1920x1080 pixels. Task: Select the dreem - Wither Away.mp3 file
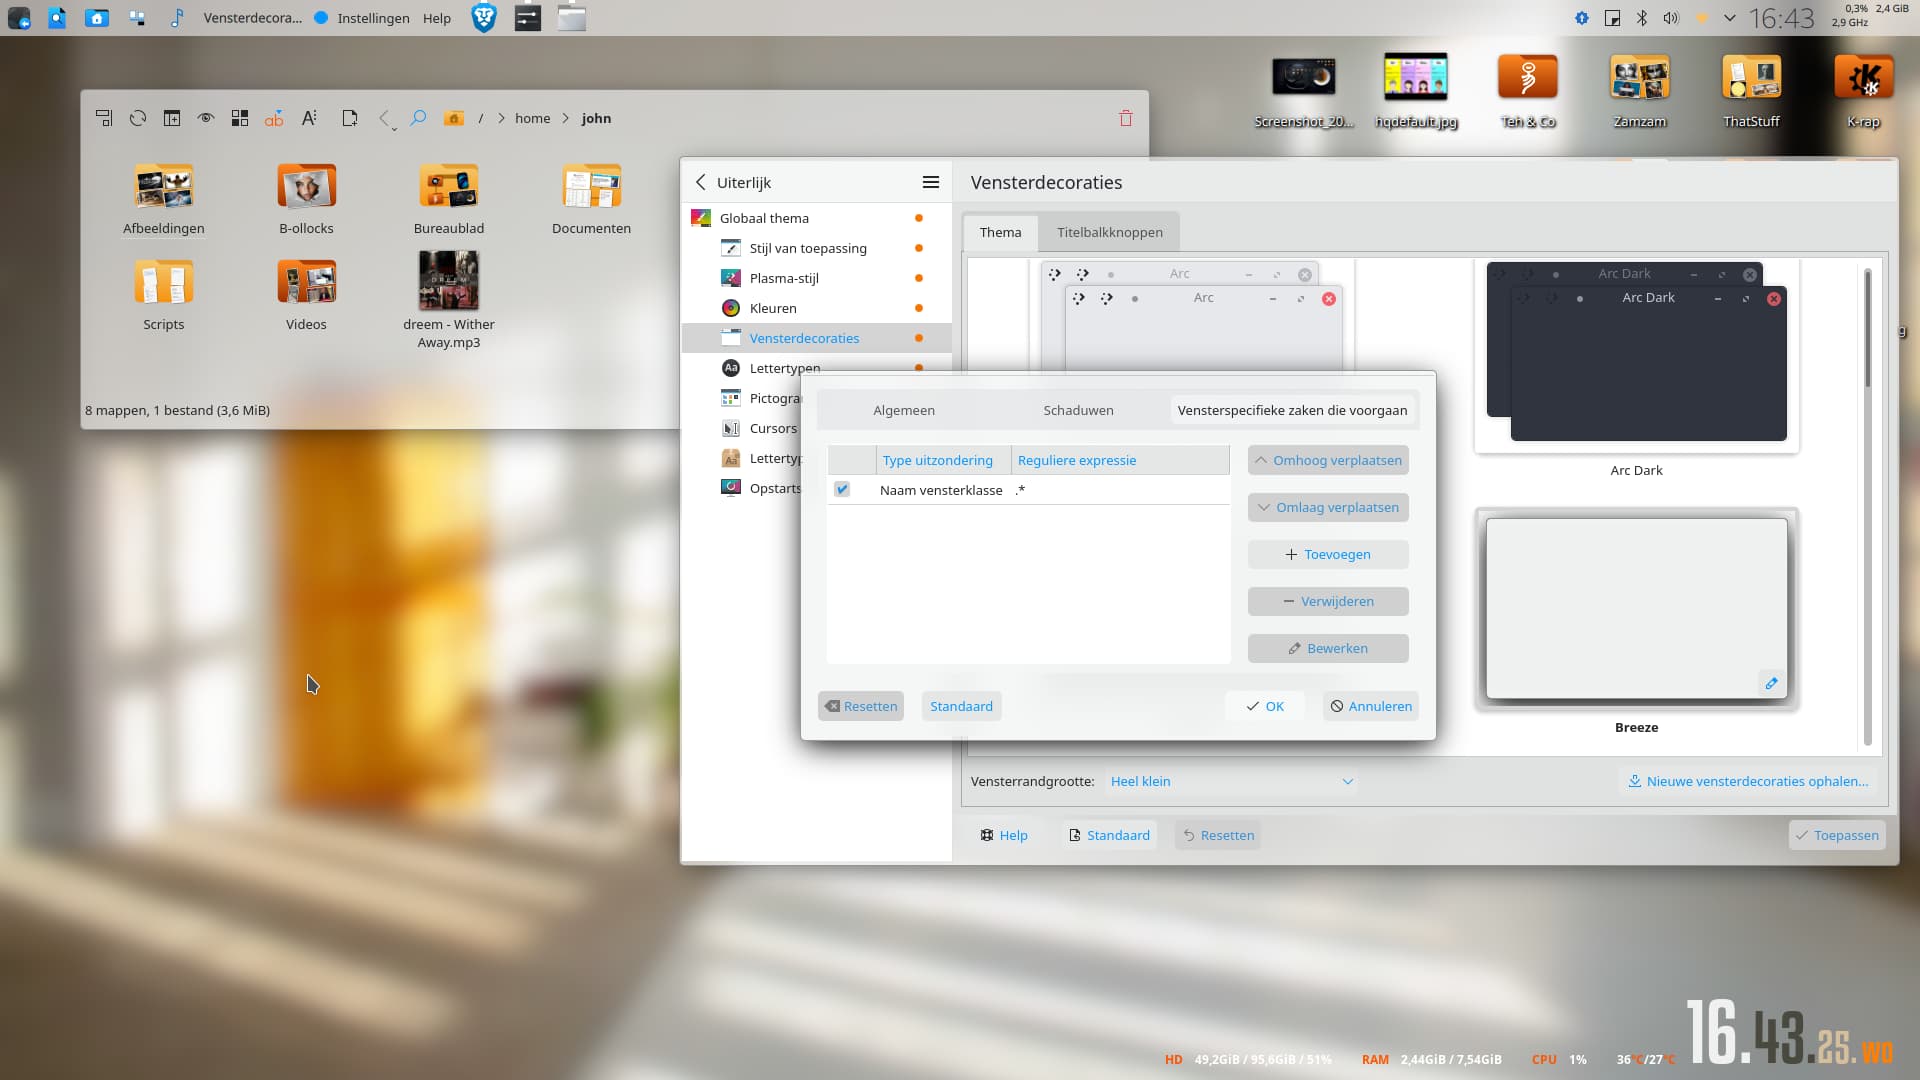(x=449, y=300)
